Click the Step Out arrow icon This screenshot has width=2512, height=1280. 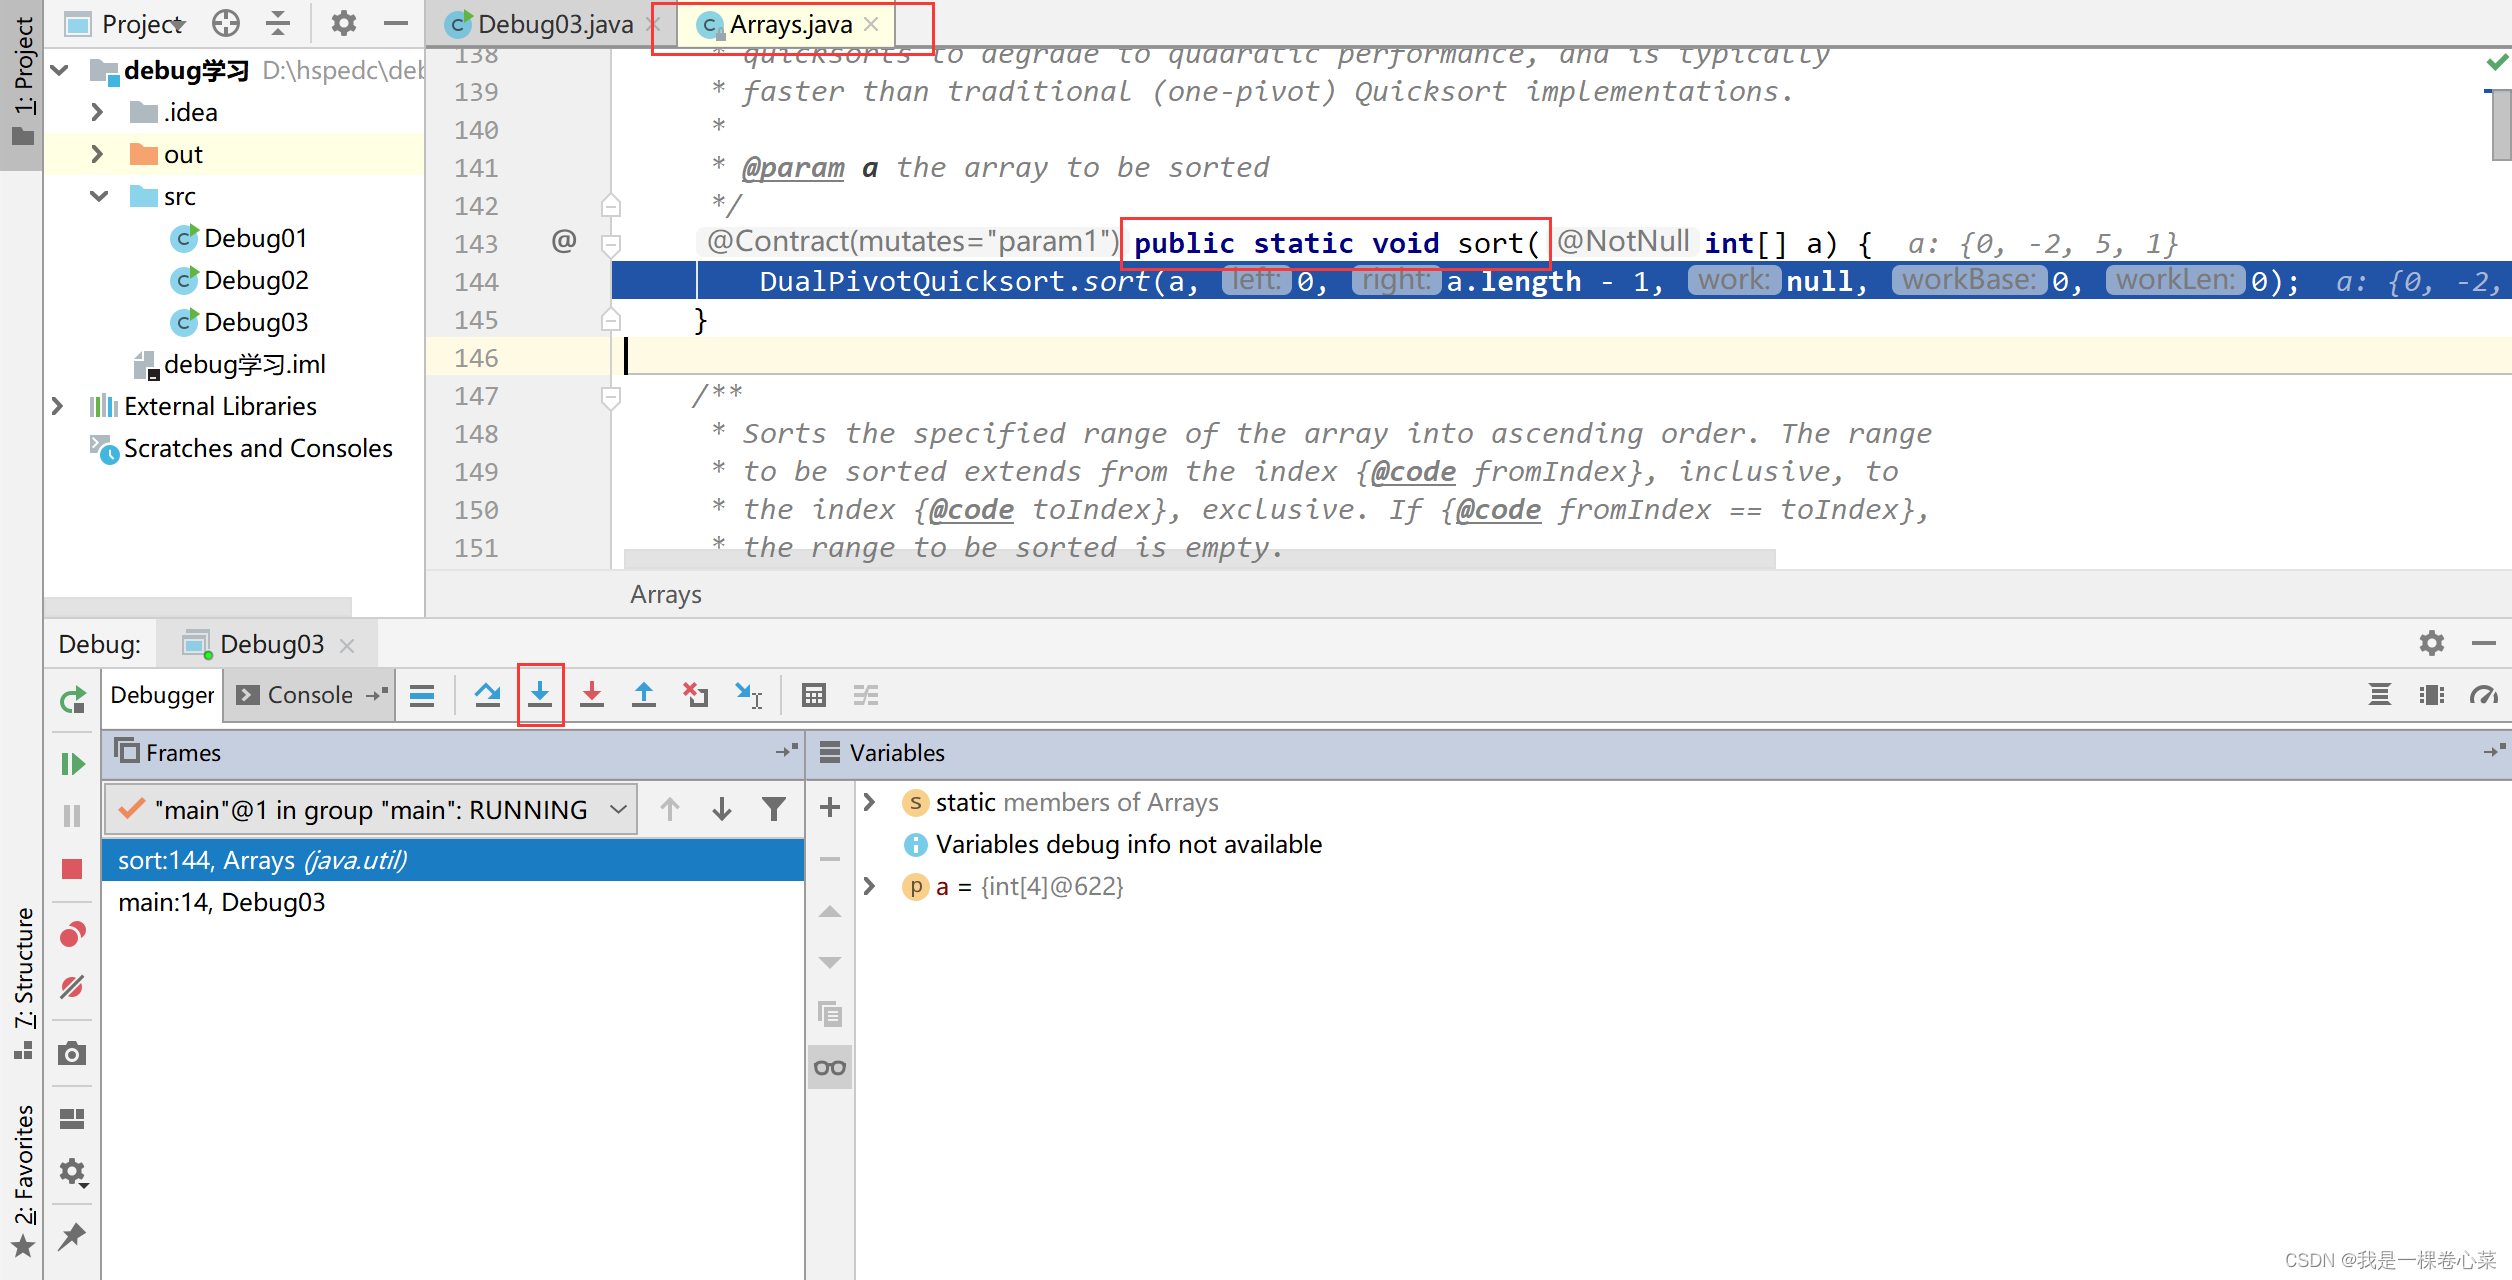tap(644, 695)
